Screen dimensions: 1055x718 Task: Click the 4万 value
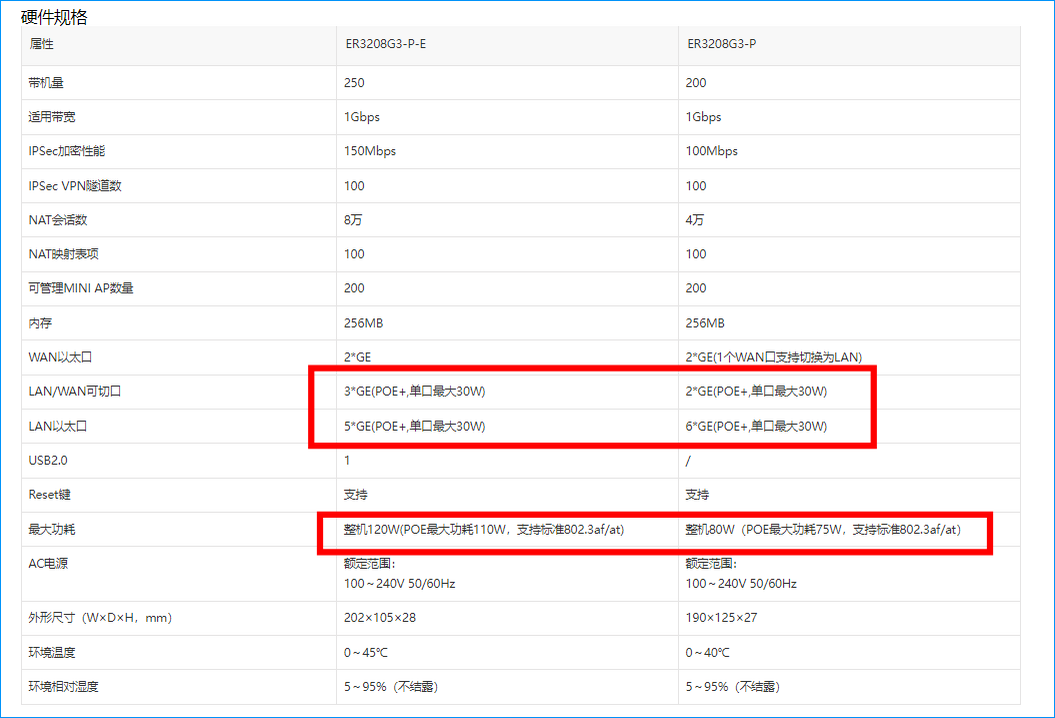(694, 220)
